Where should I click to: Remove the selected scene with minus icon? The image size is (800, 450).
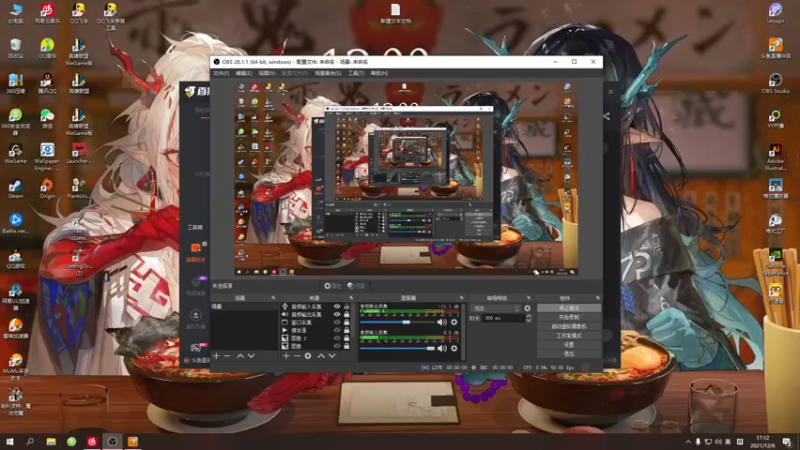(227, 356)
